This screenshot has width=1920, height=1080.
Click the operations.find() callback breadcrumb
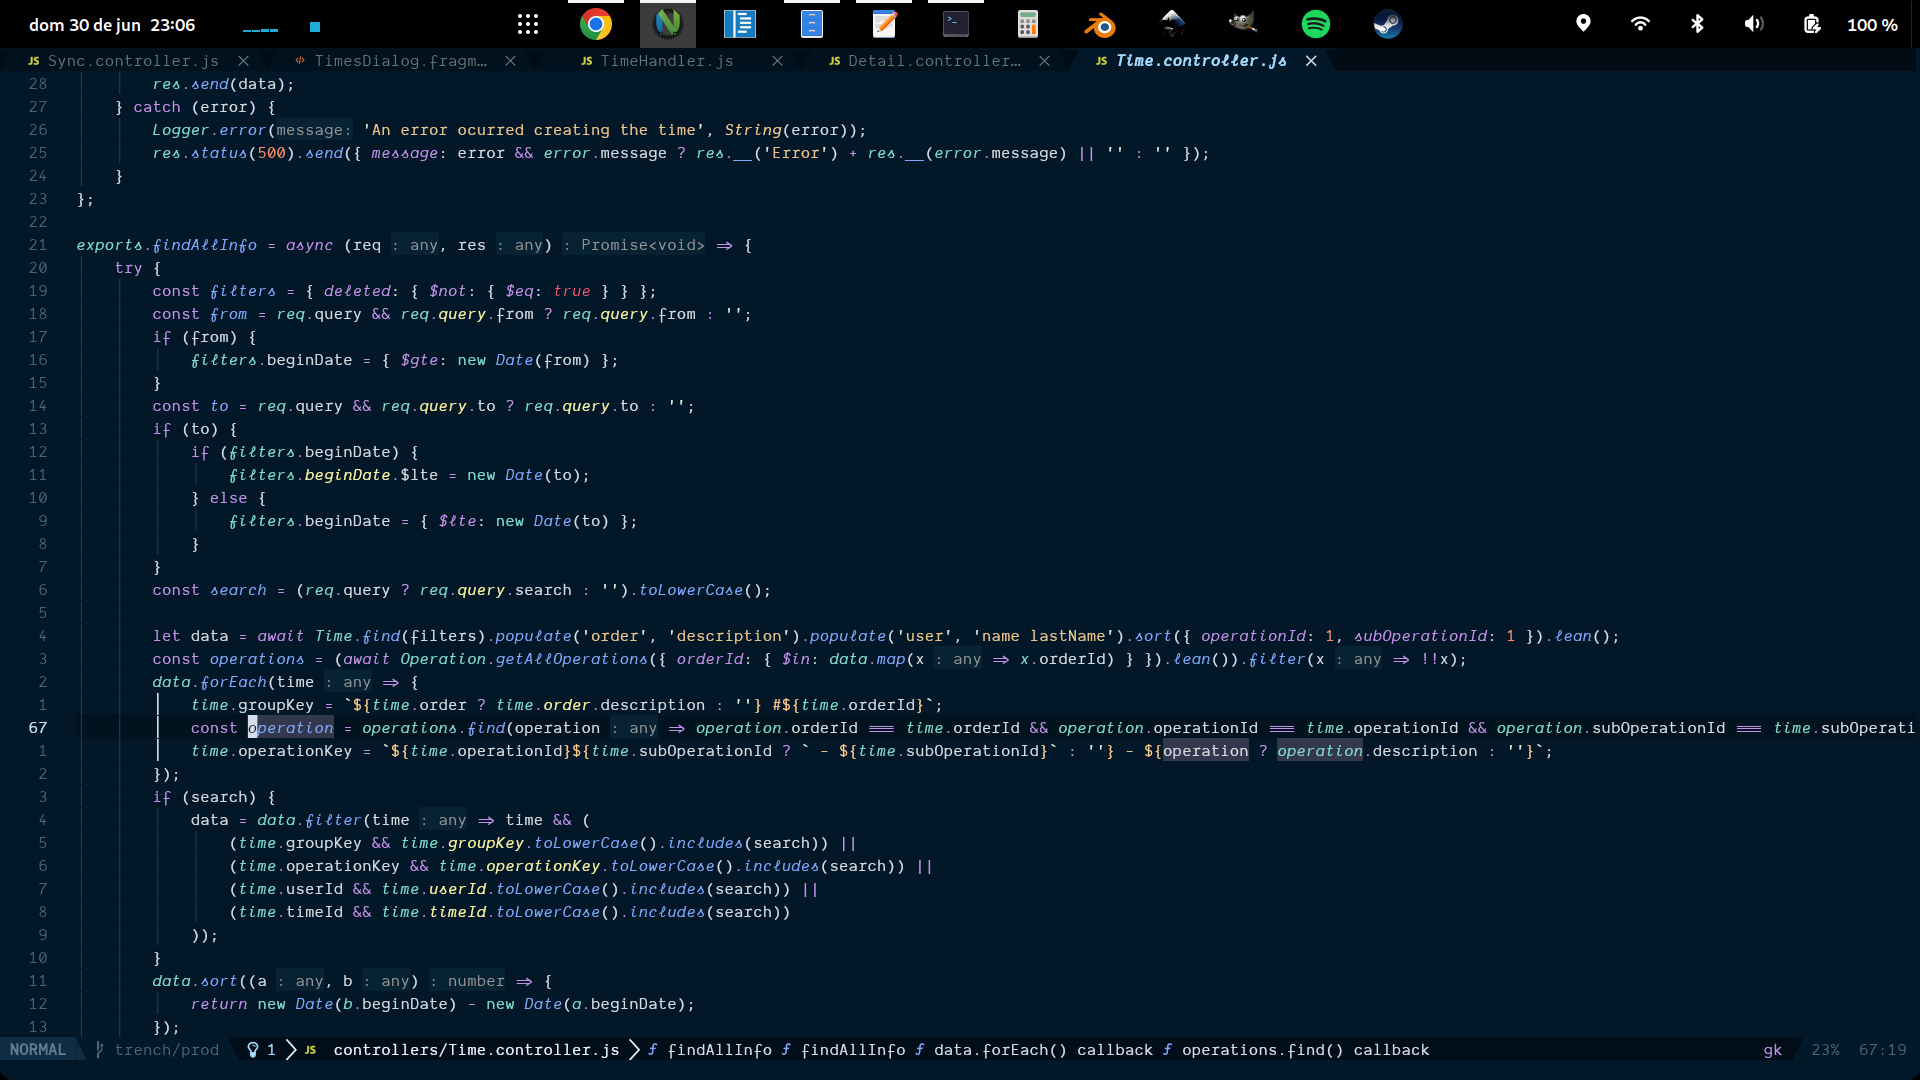pos(1305,1050)
